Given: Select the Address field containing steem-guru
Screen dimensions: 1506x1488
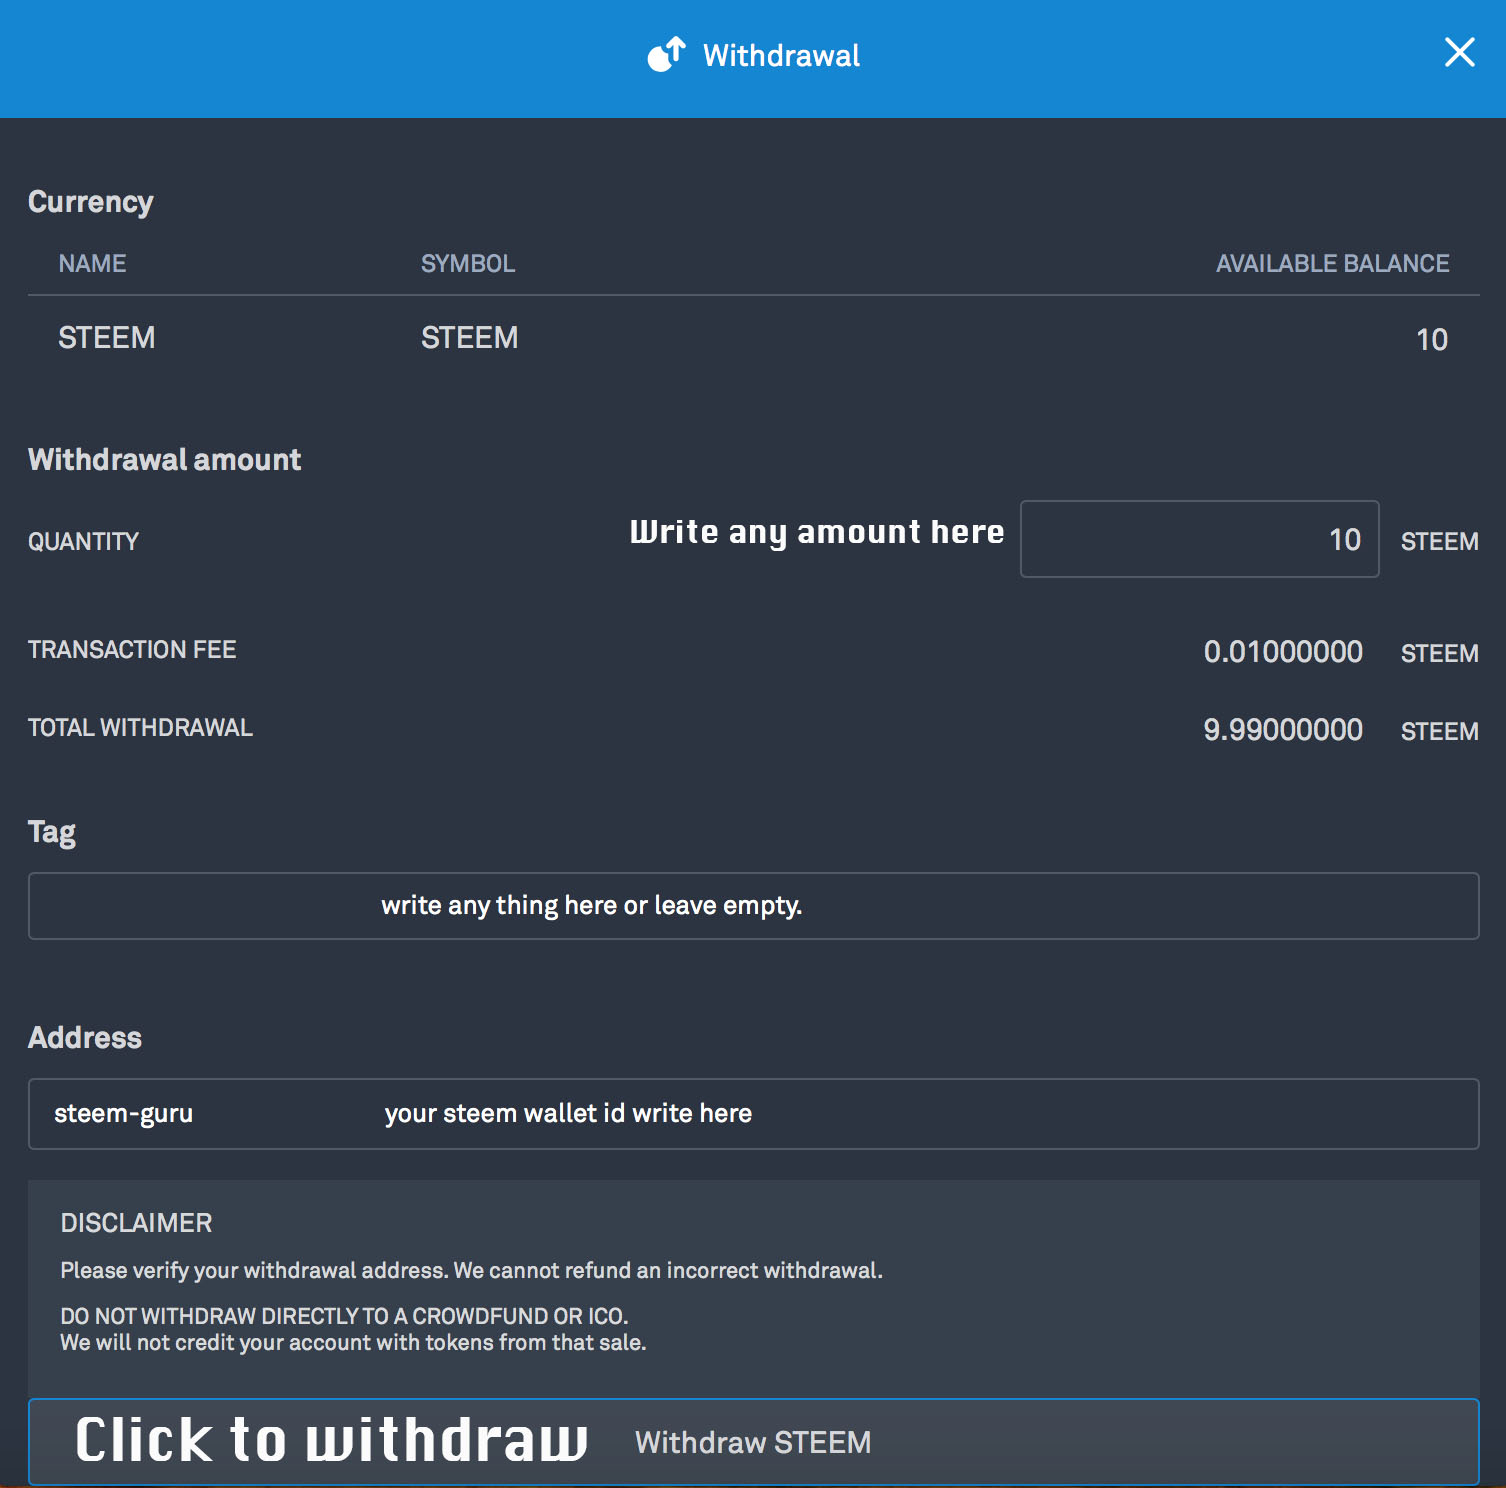Looking at the screenshot, I should [753, 1114].
